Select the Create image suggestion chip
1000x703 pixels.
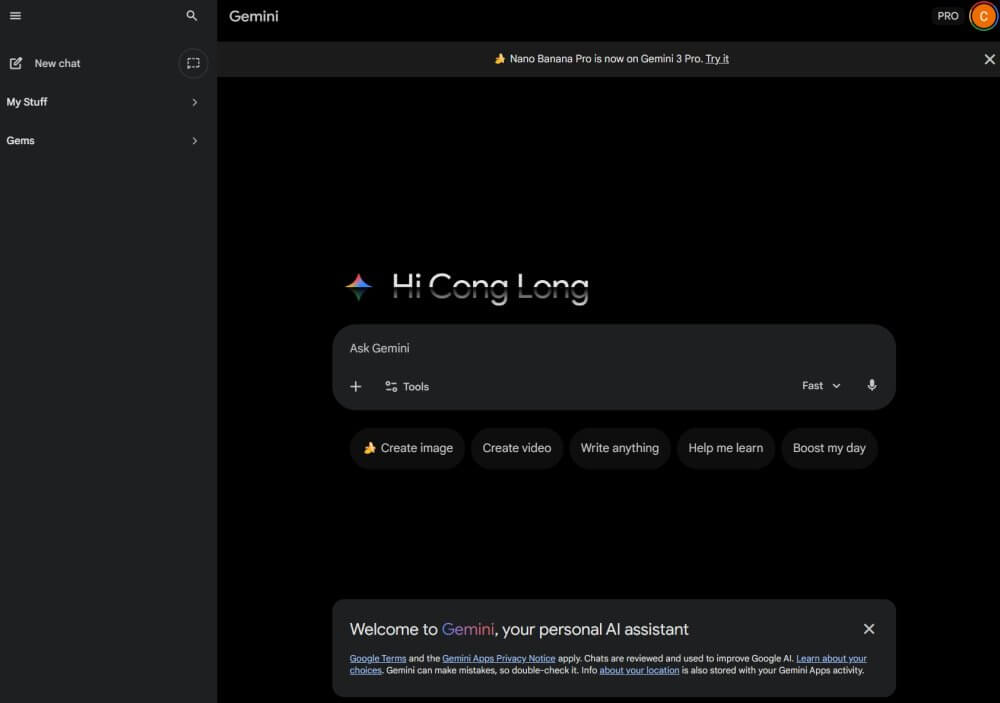coord(408,448)
